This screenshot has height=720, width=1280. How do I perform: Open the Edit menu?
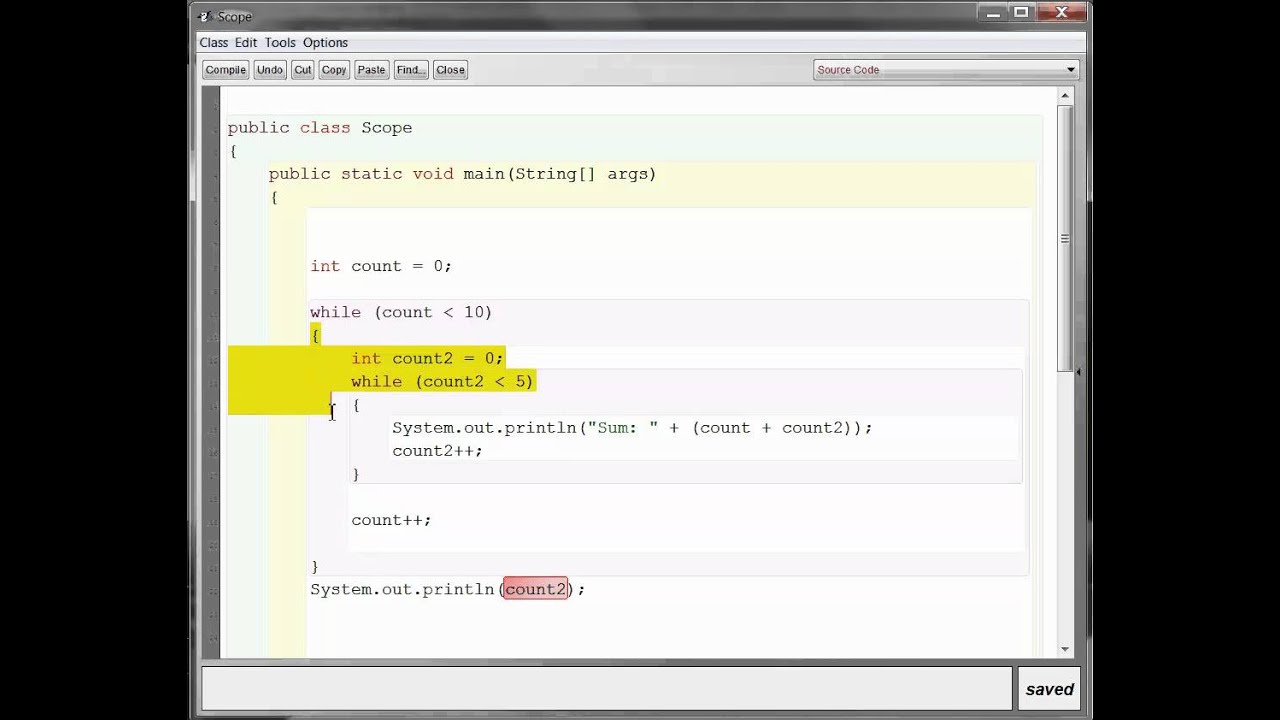(x=246, y=42)
